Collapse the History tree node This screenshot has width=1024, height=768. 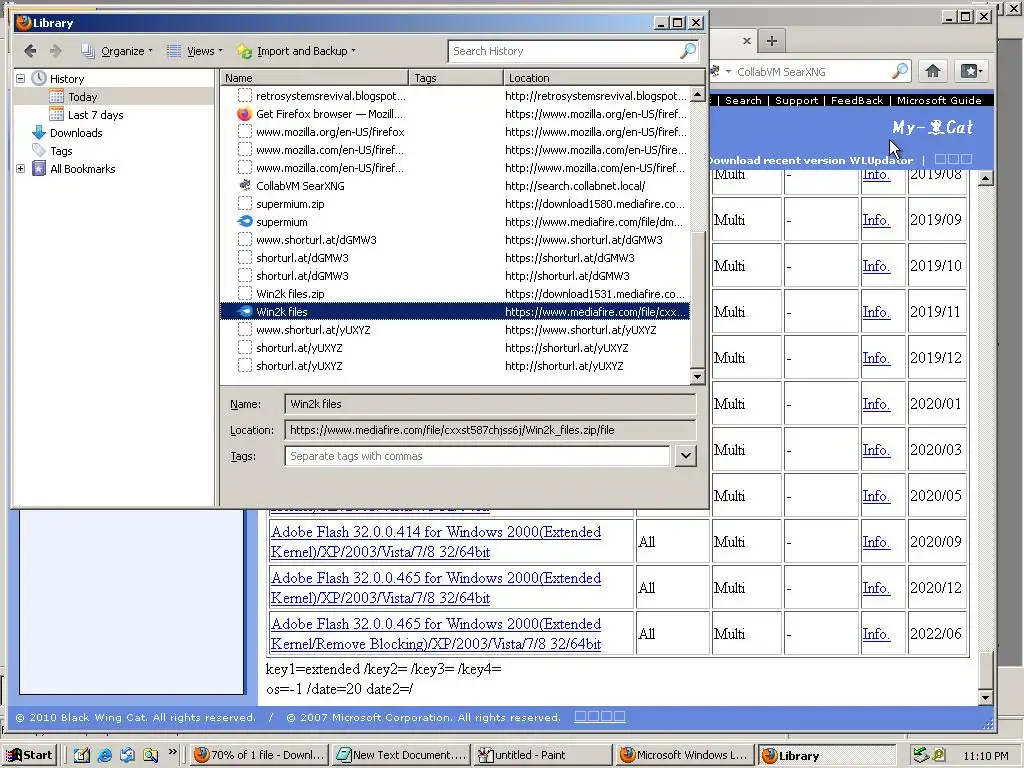(x=20, y=78)
